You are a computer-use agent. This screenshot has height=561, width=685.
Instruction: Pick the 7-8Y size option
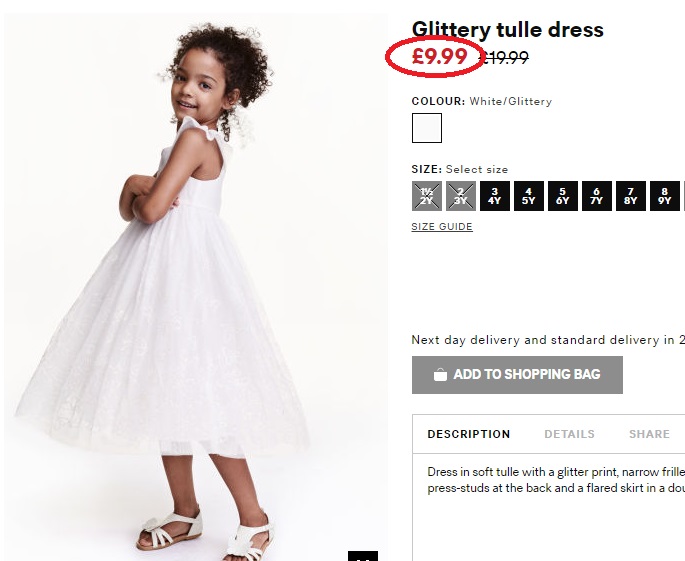(631, 196)
